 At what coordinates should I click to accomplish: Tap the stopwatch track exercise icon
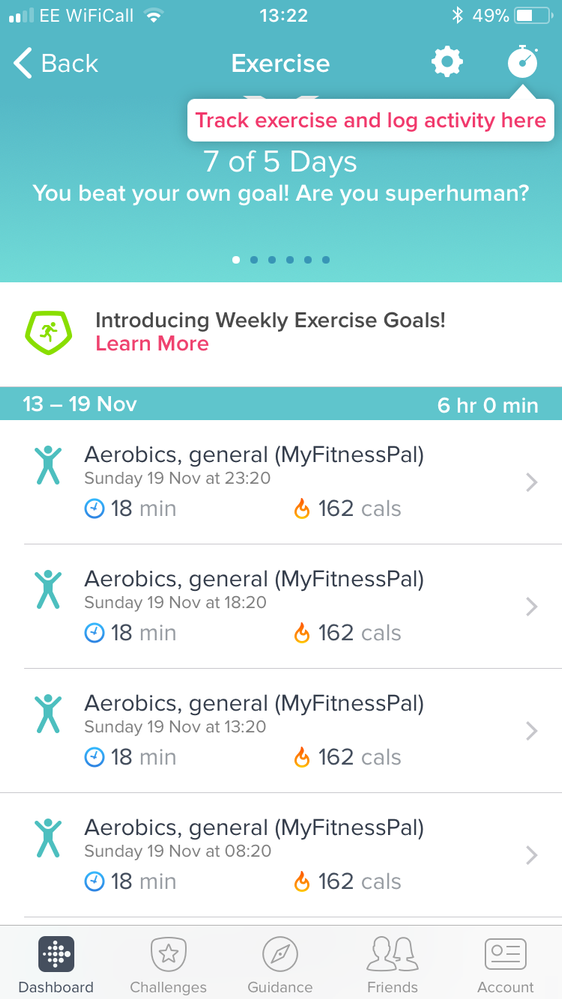click(x=522, y=62)
